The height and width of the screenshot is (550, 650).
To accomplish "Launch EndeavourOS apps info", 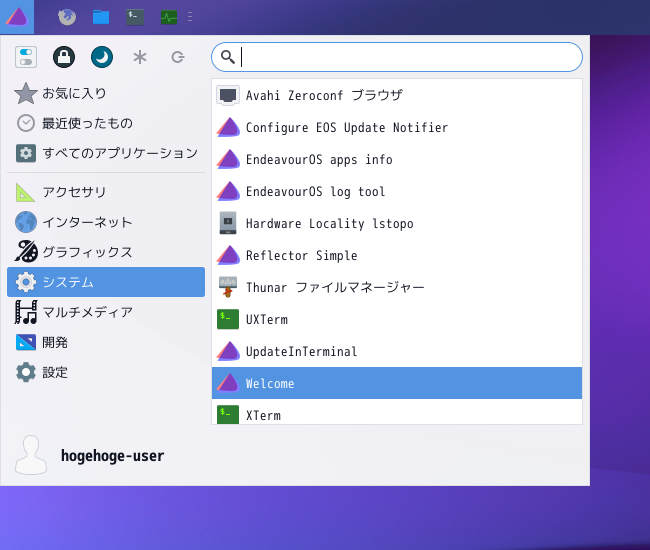I will tap(397, 159).
